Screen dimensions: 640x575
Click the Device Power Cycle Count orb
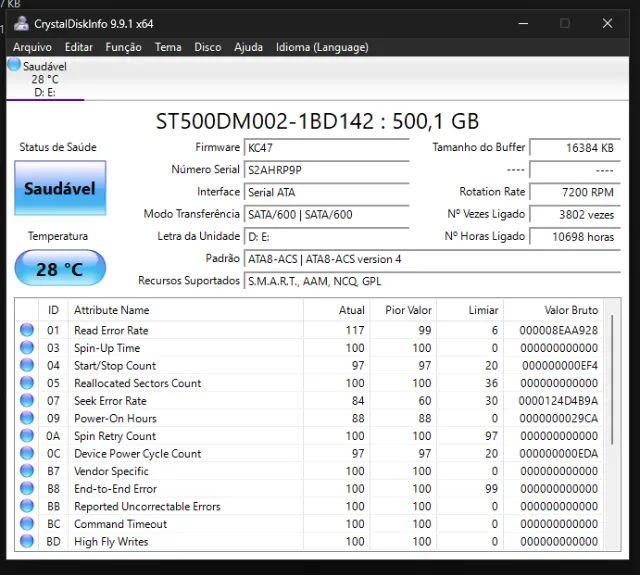click(27, 453)
